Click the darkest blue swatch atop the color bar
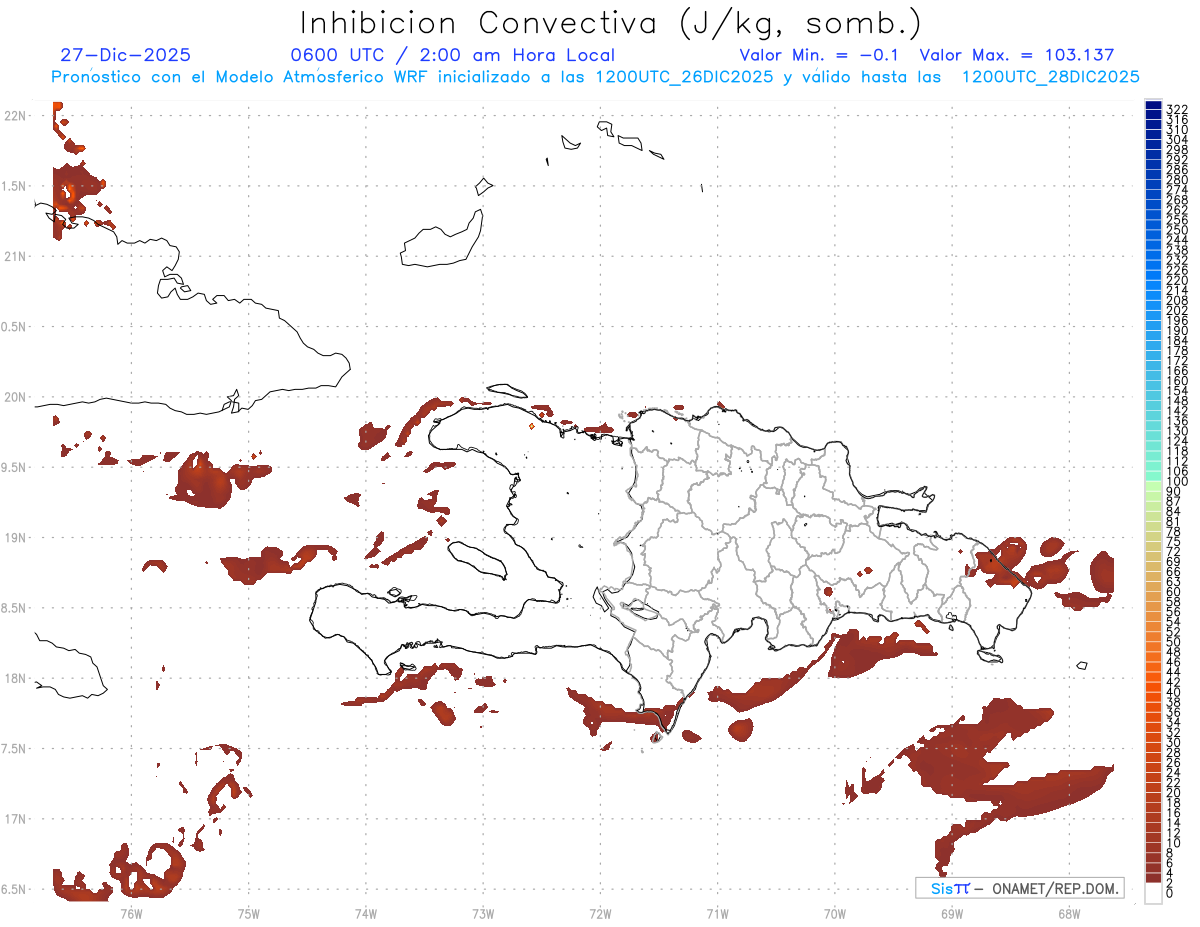Screen dimensions: 1200x927 (1153, 105)
